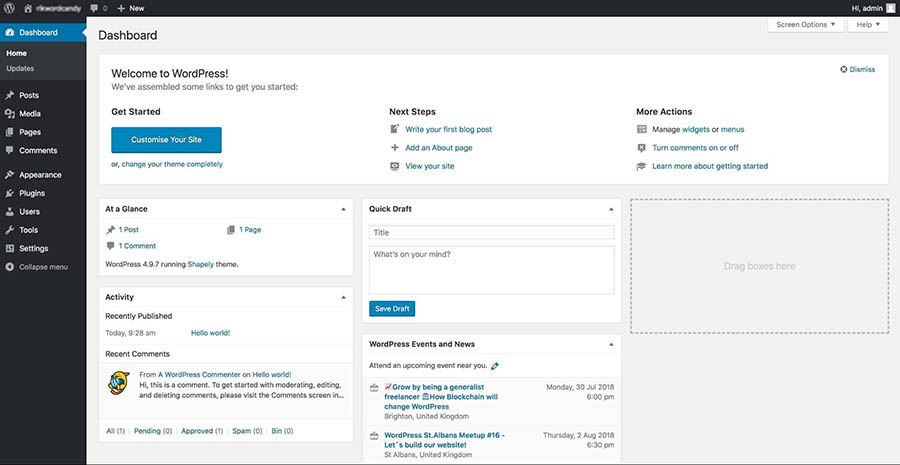The image size is (900, 465).
Task: Click the Comments icon in sidebar
Action: coord(10,150)
